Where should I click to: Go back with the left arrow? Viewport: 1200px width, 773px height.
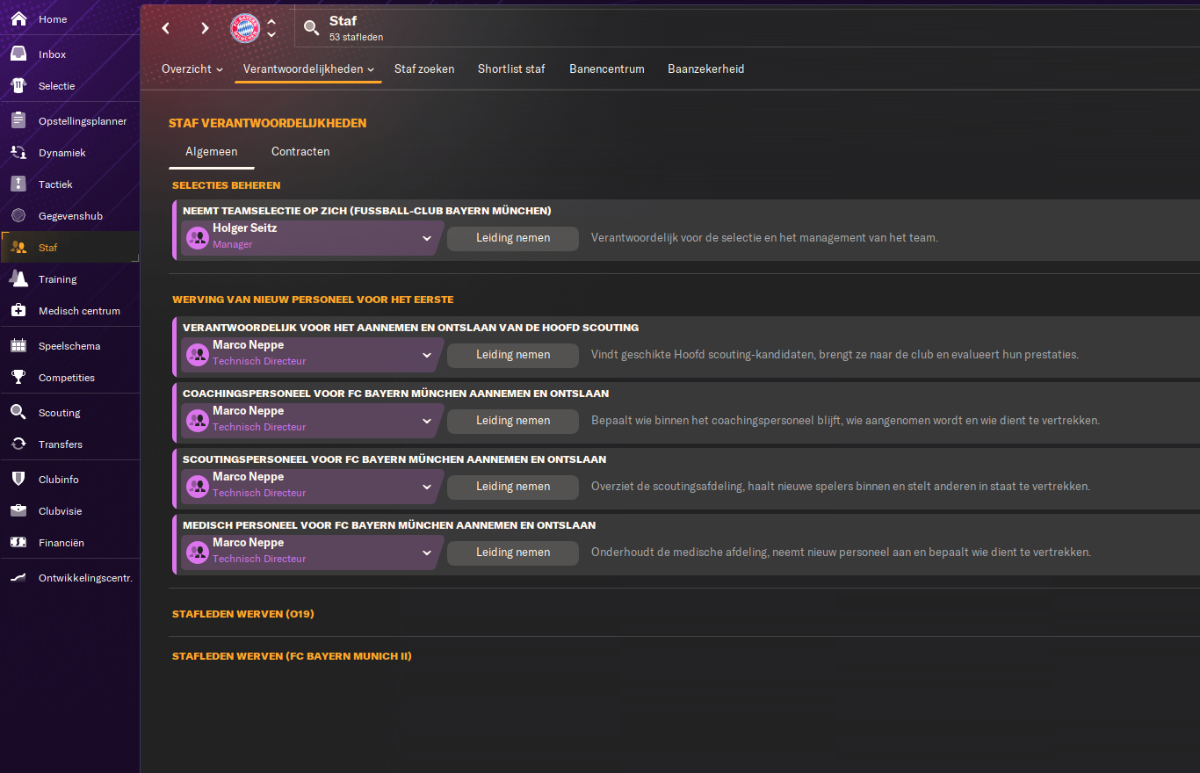click(x=166, y=28)
